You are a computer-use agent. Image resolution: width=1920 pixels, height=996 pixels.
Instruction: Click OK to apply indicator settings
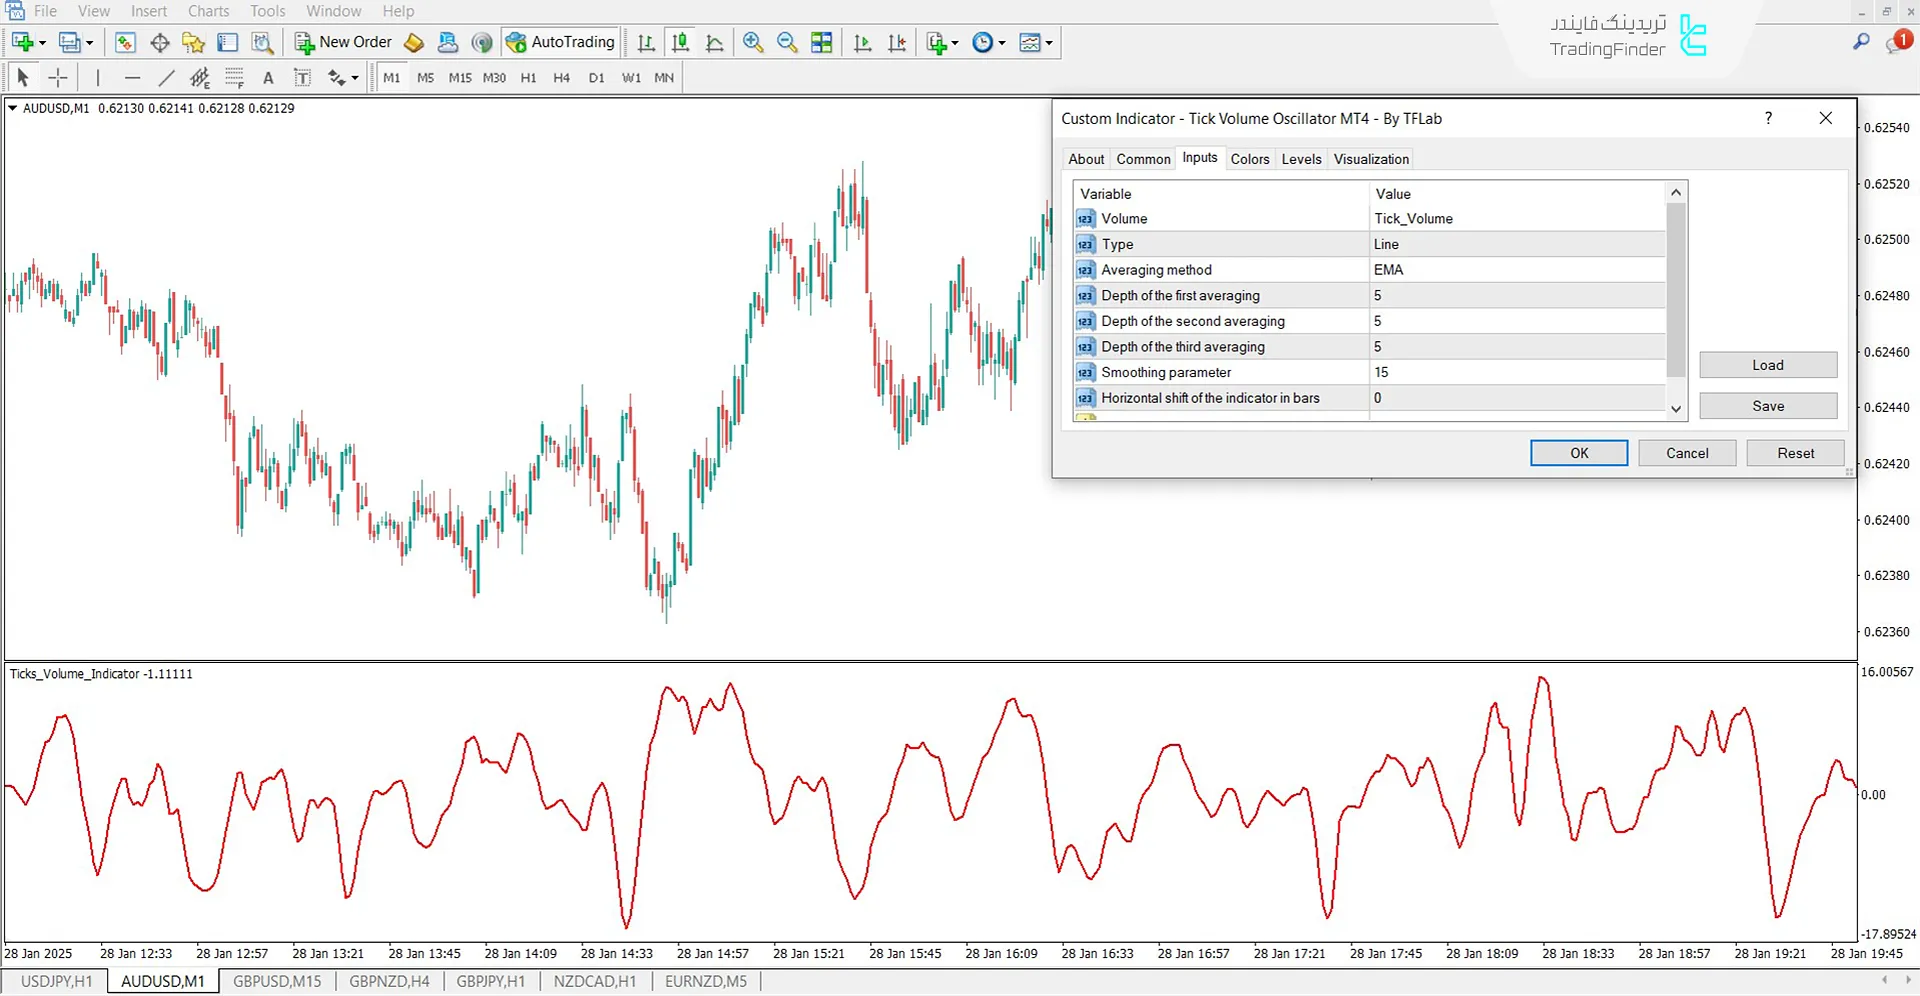tap(1578, 452)
